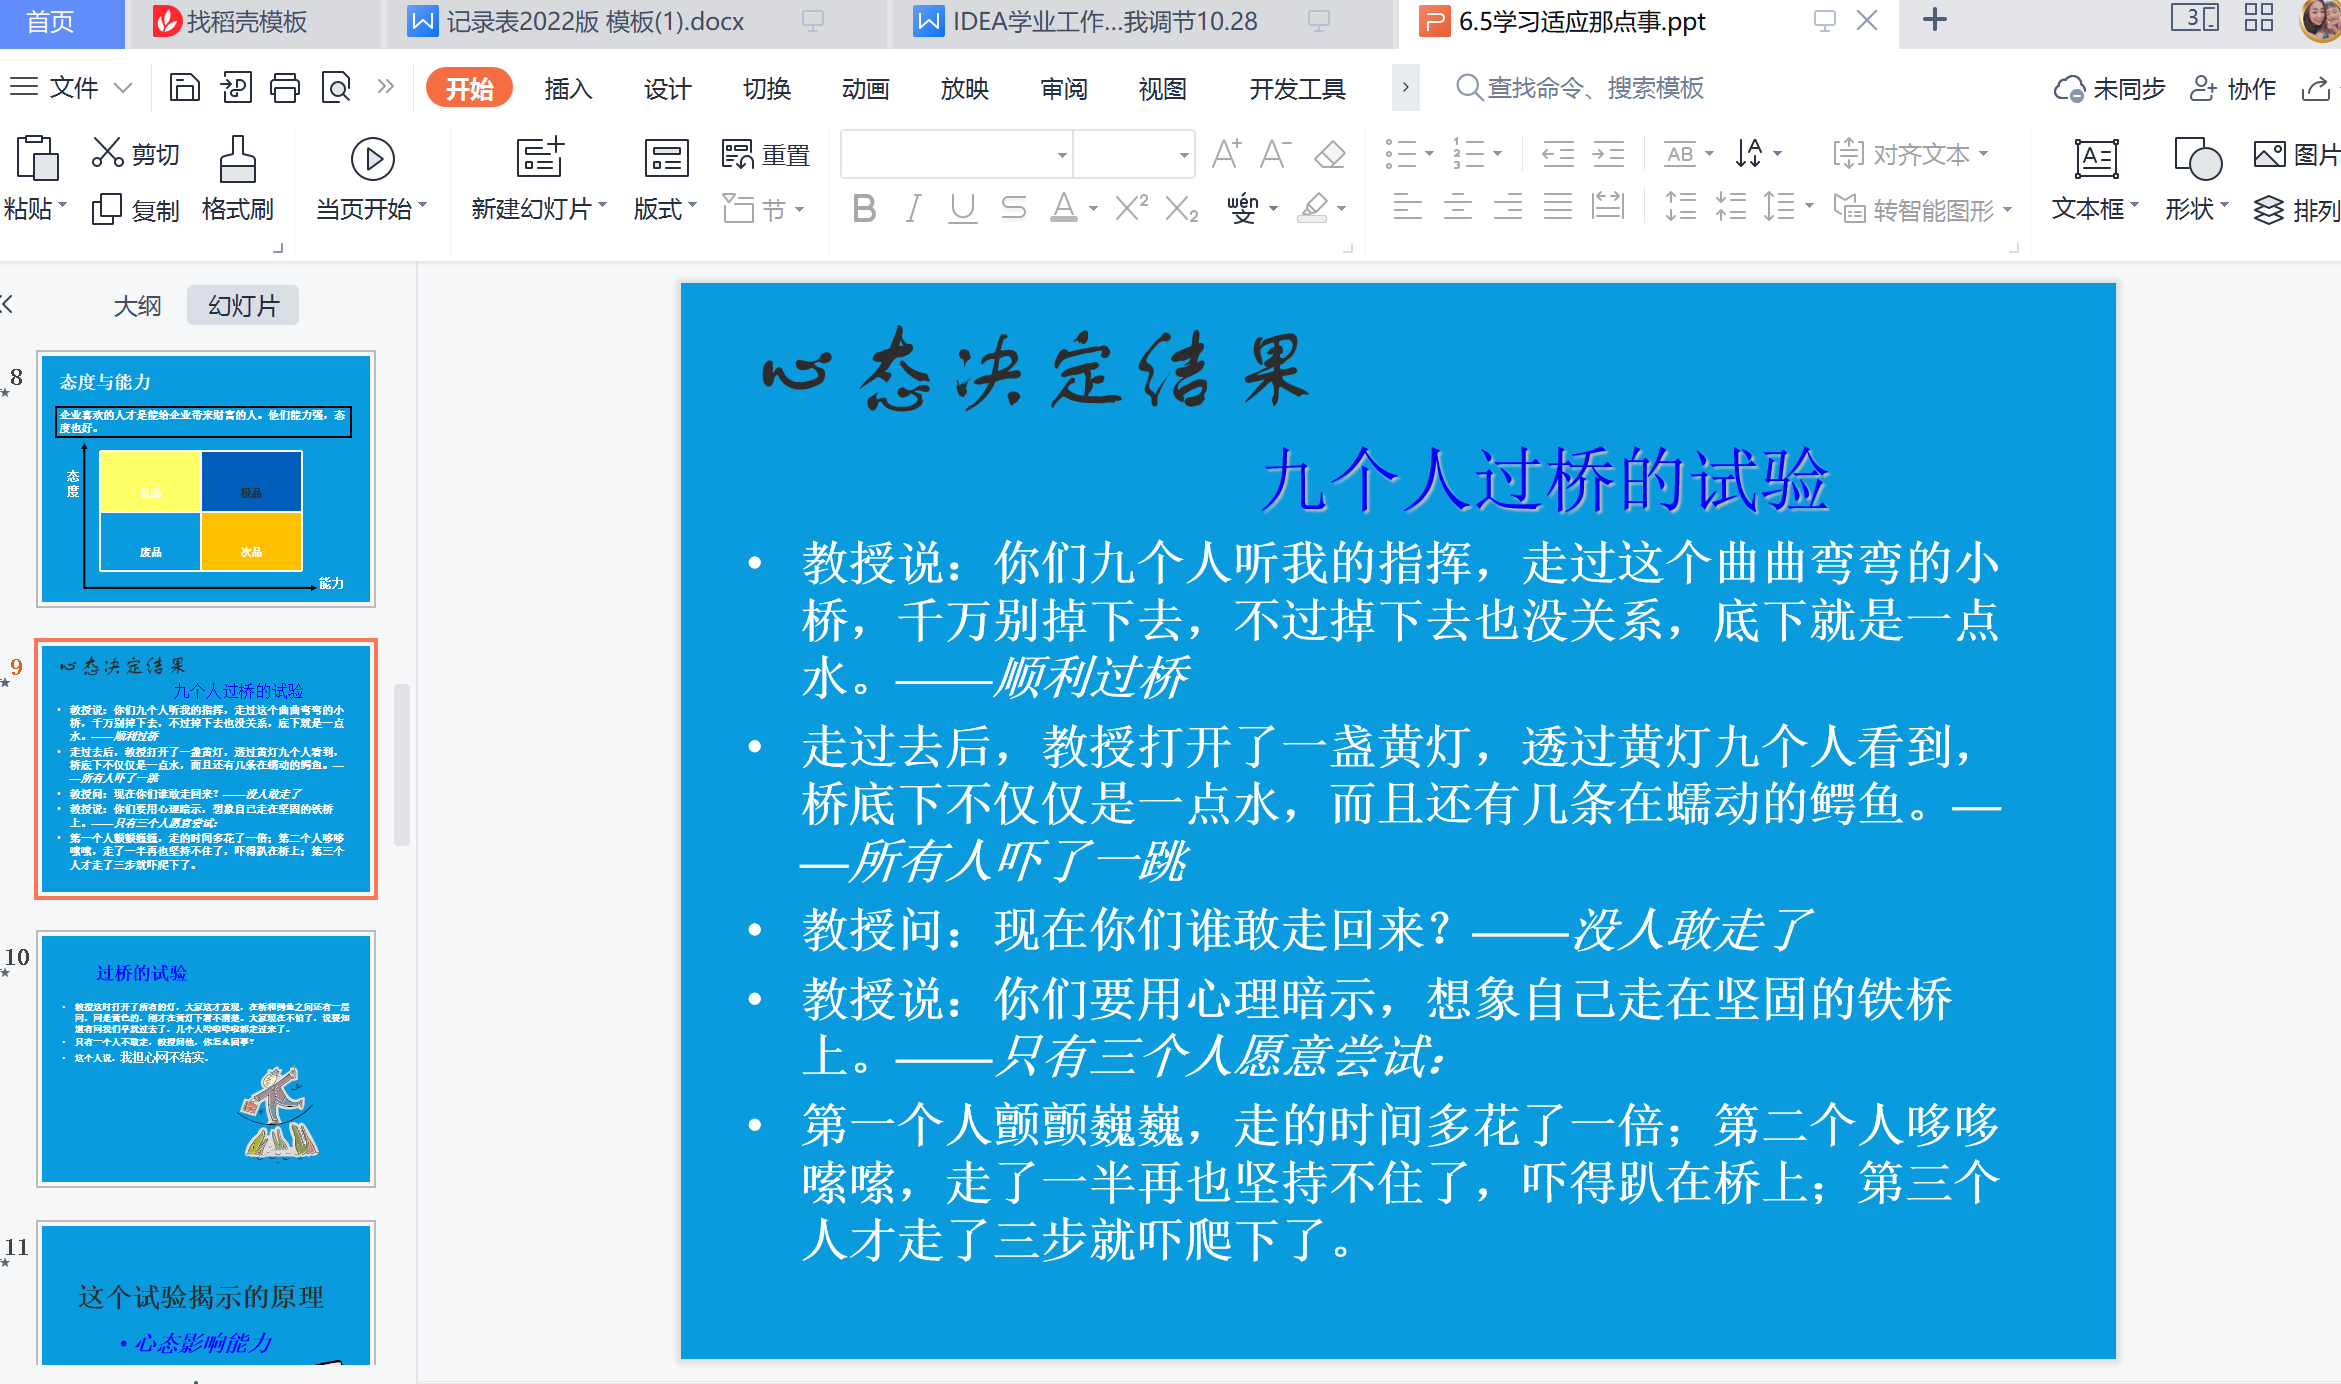Click the print icon in quick toolbar
Screen dimensions: 2341x1384
285,88
